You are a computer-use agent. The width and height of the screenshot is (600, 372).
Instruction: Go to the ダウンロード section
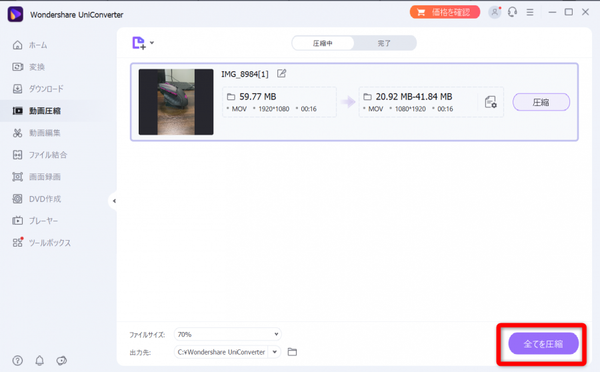[x=38, y=89]
